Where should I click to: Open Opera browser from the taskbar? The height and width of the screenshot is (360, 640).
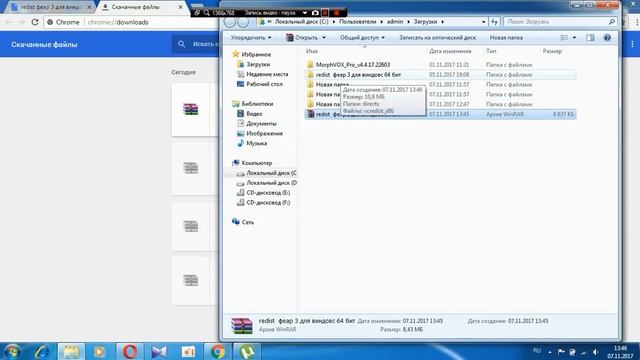(x=129, y=351)
